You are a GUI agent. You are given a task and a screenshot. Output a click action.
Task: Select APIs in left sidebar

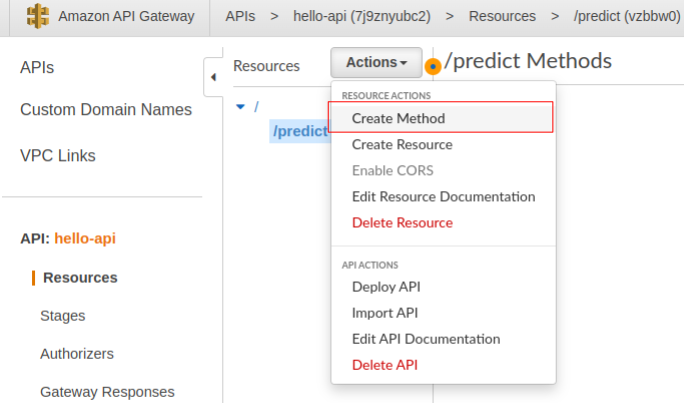pyautogui.click(x=37, y=68)
